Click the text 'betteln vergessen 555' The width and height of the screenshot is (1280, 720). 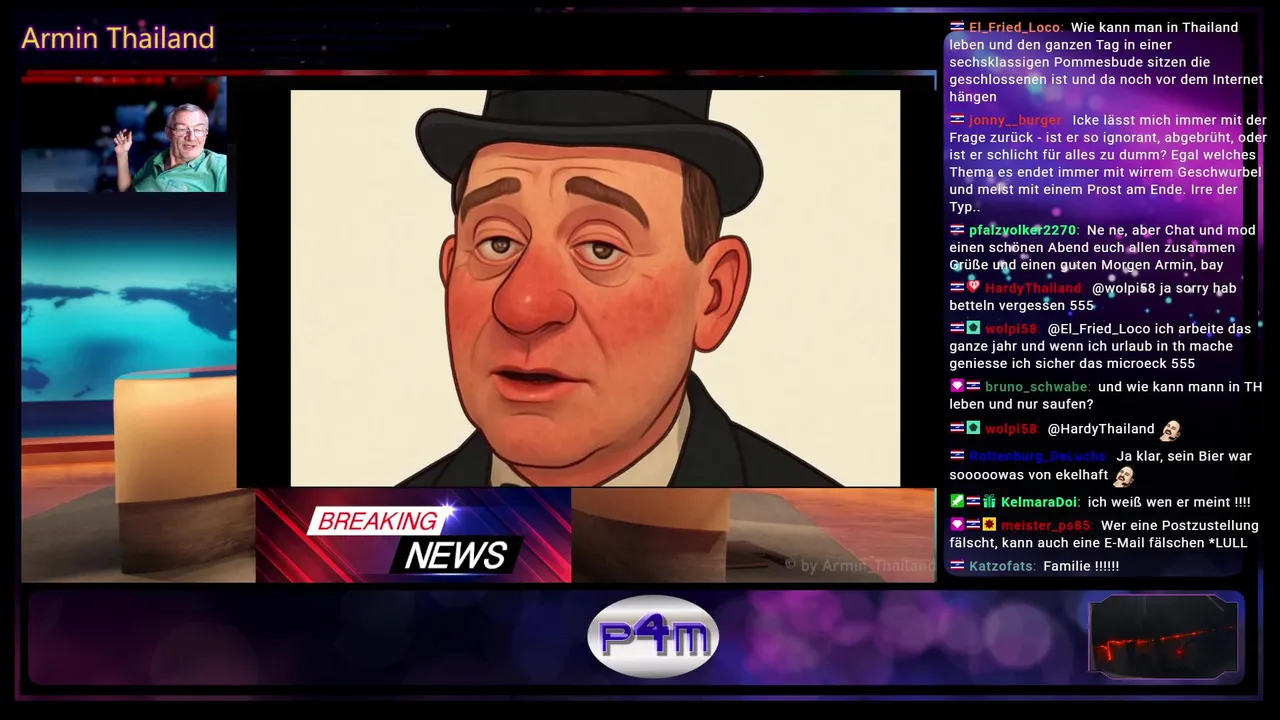[1021, 305]
